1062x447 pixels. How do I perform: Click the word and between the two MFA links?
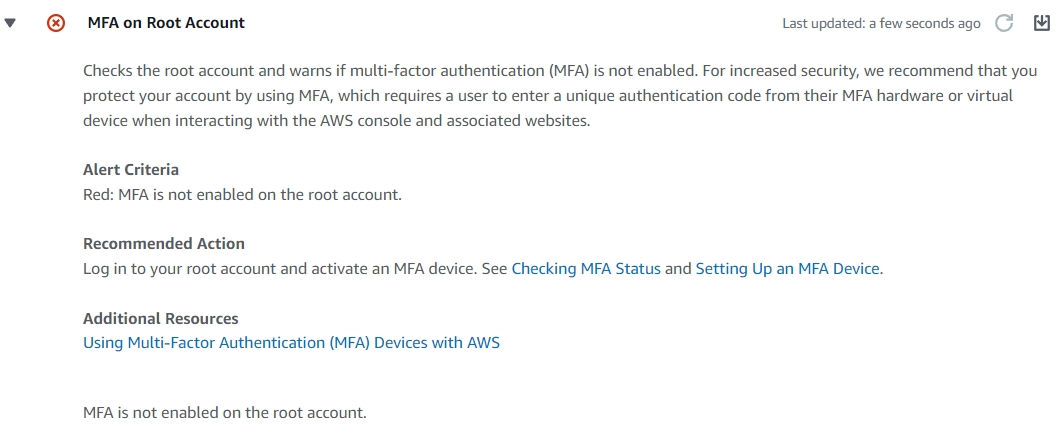point(678,269)
